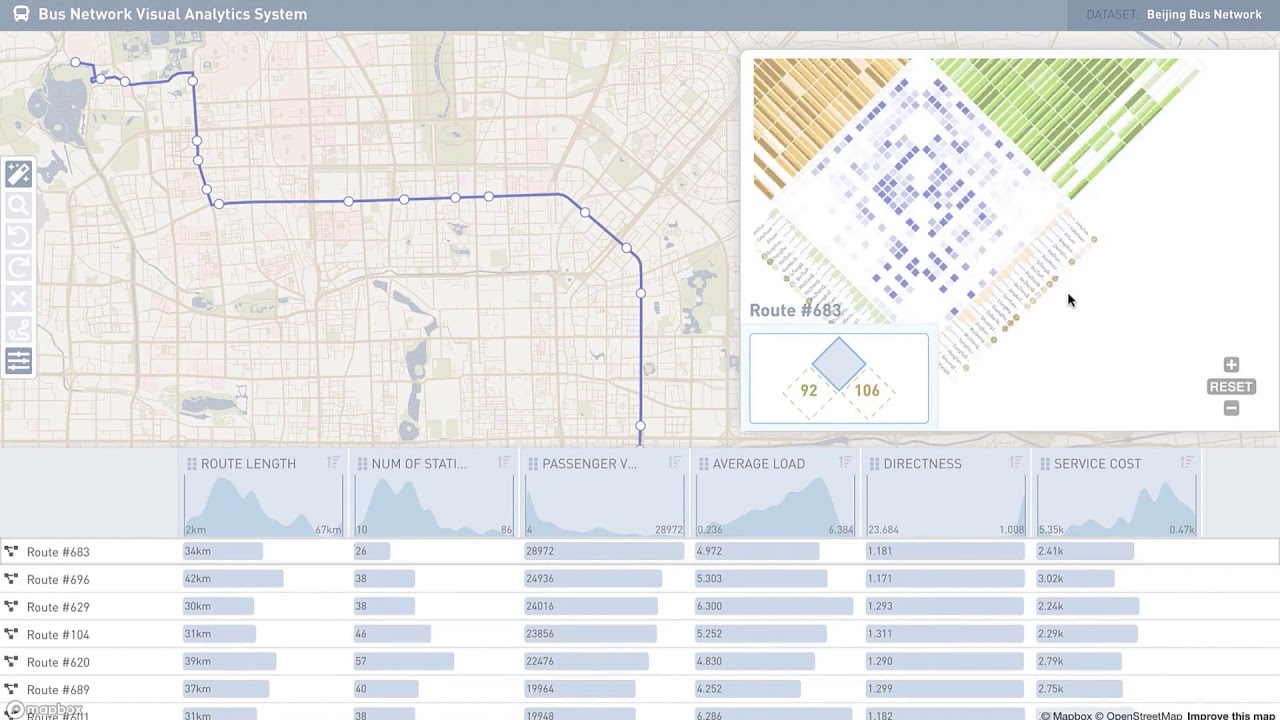Click the green 92 diamond value

(809, 391)
